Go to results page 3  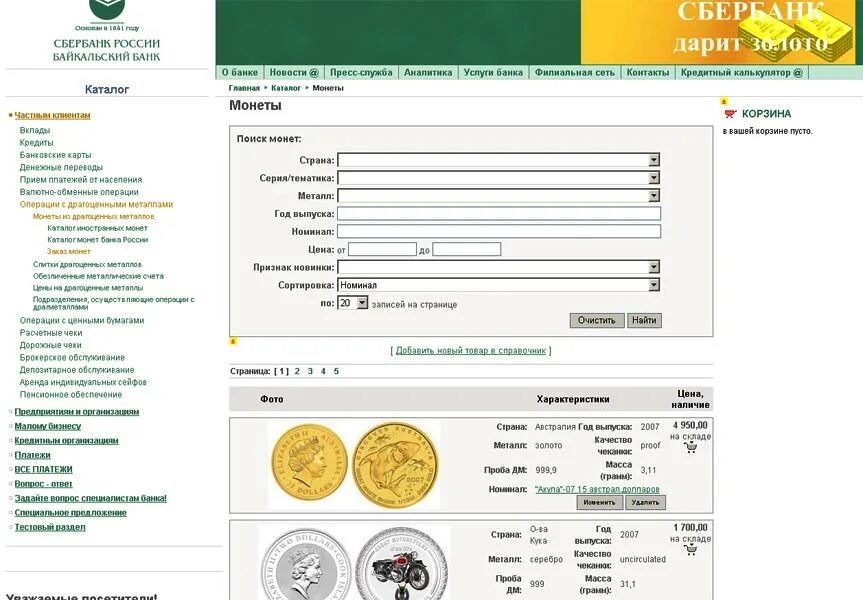click(x=310, y=372)
